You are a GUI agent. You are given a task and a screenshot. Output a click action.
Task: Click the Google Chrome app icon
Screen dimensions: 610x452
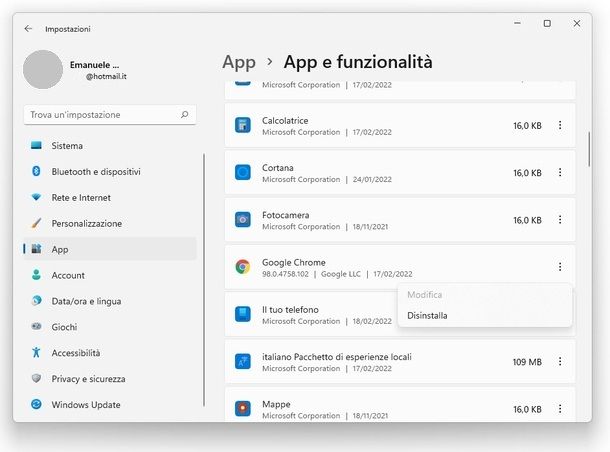point(243,267)
